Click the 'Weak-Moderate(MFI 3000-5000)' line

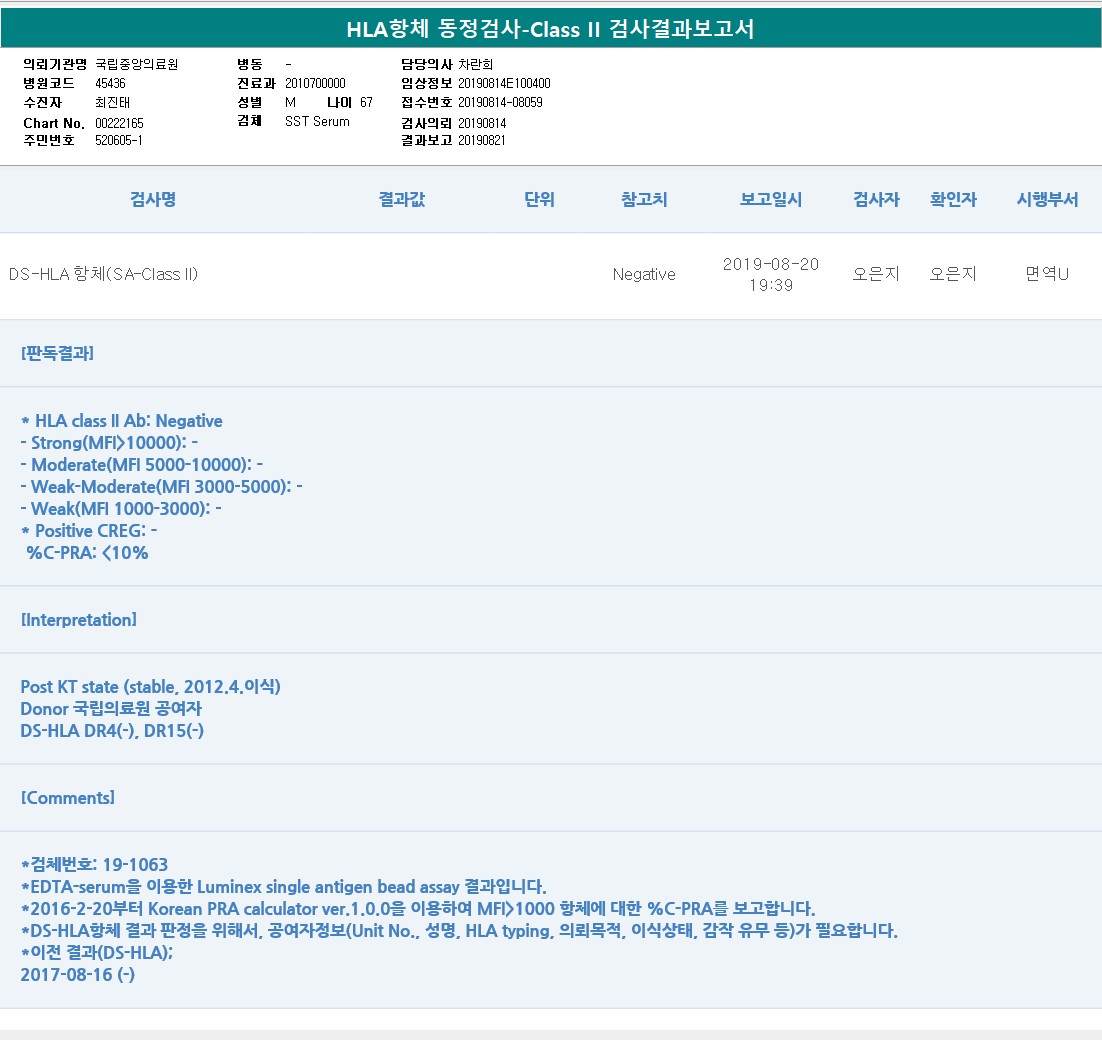[x=162, y=486]
